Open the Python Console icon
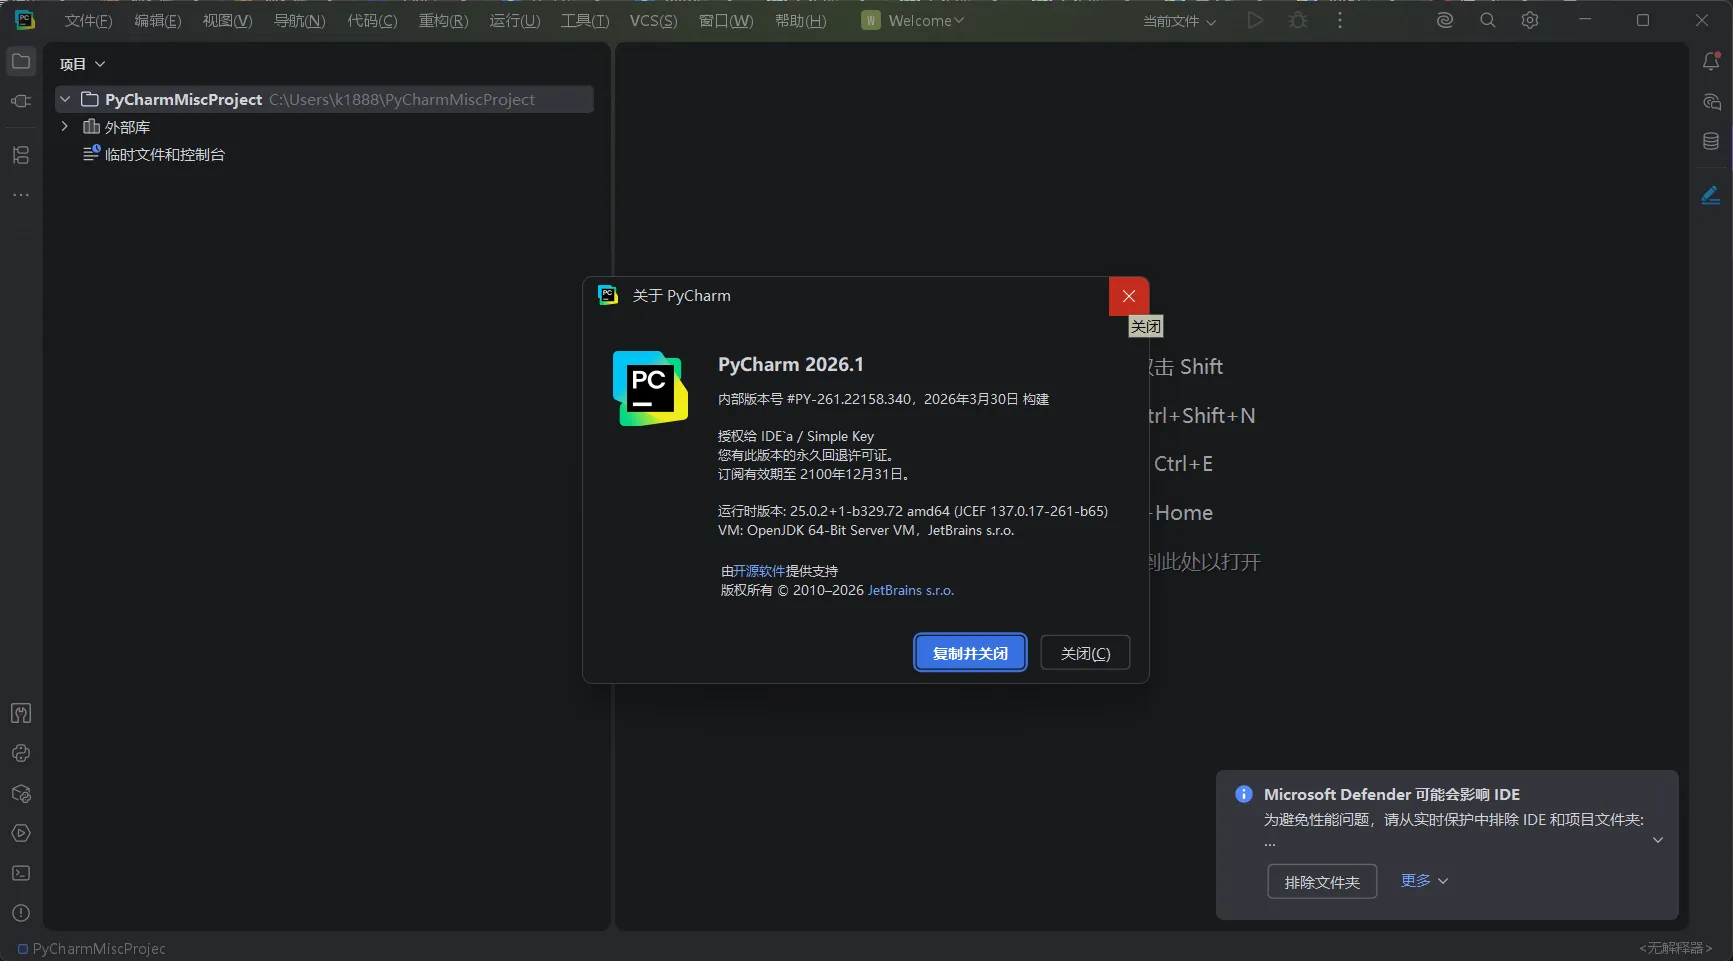Screen dimensions: 1733x961 [x=20, y=754]
